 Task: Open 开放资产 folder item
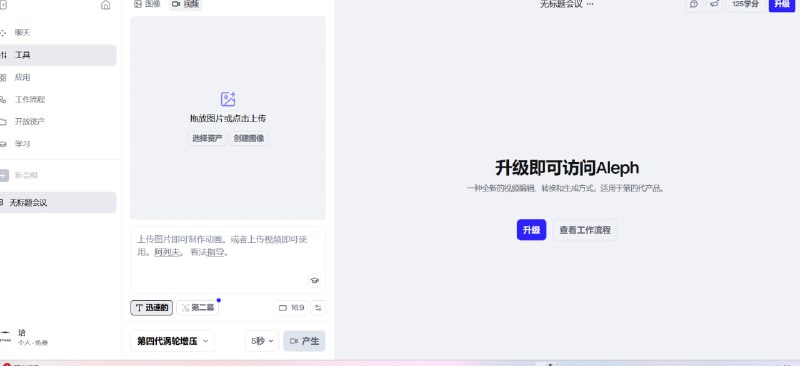coord(30,121)
